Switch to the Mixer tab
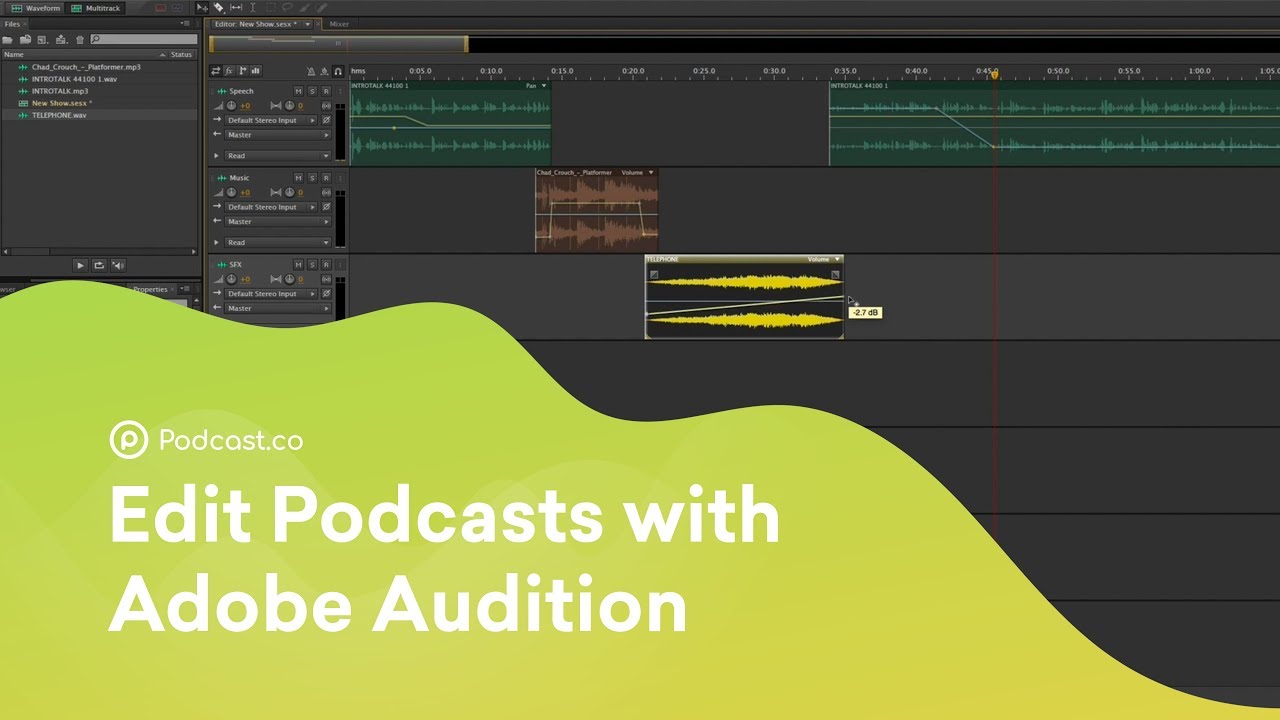The image size is (1280, 720). (x=339, y=24)
